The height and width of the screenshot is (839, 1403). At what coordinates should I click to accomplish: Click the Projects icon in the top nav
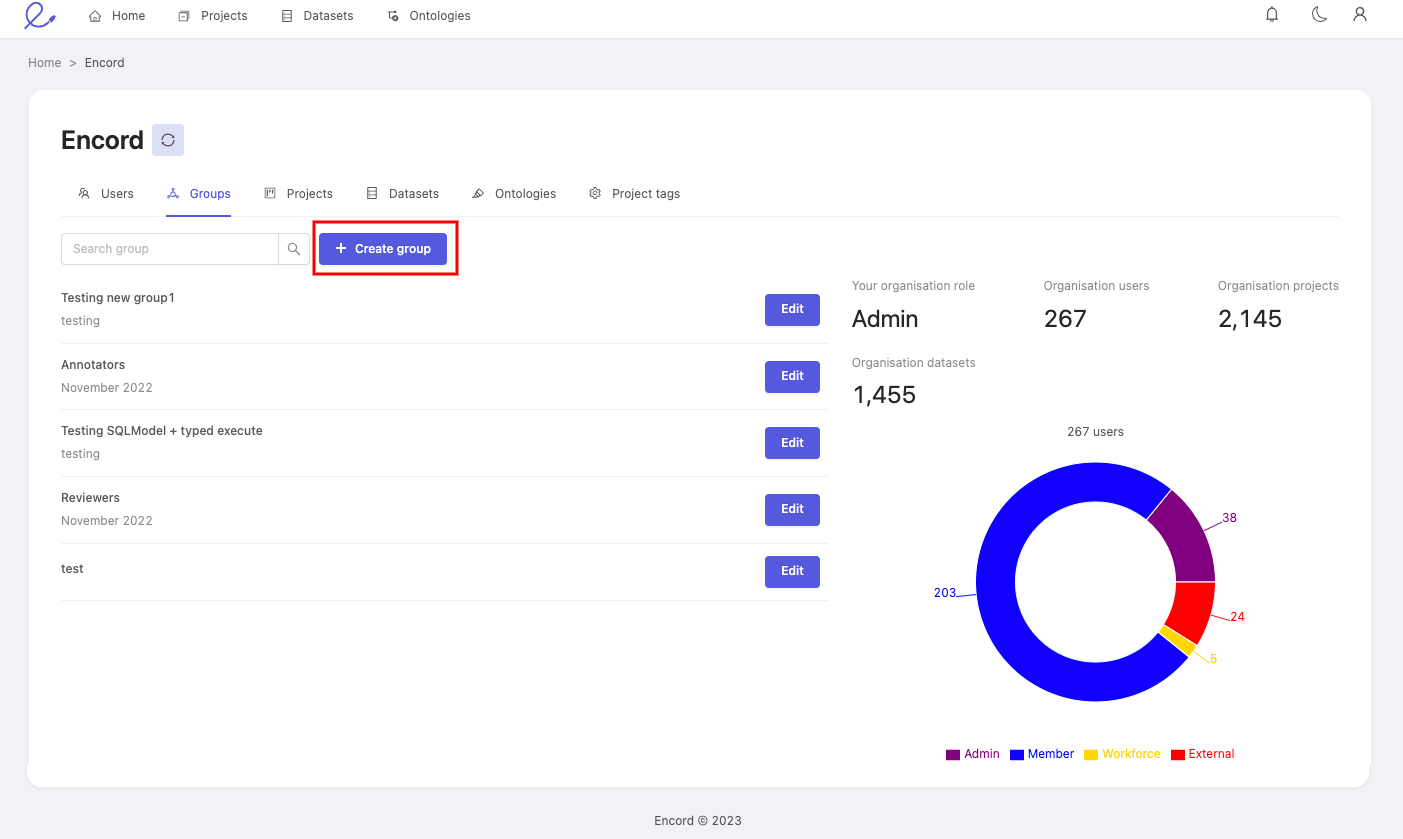pyautogui.click(x=184, y=16)
